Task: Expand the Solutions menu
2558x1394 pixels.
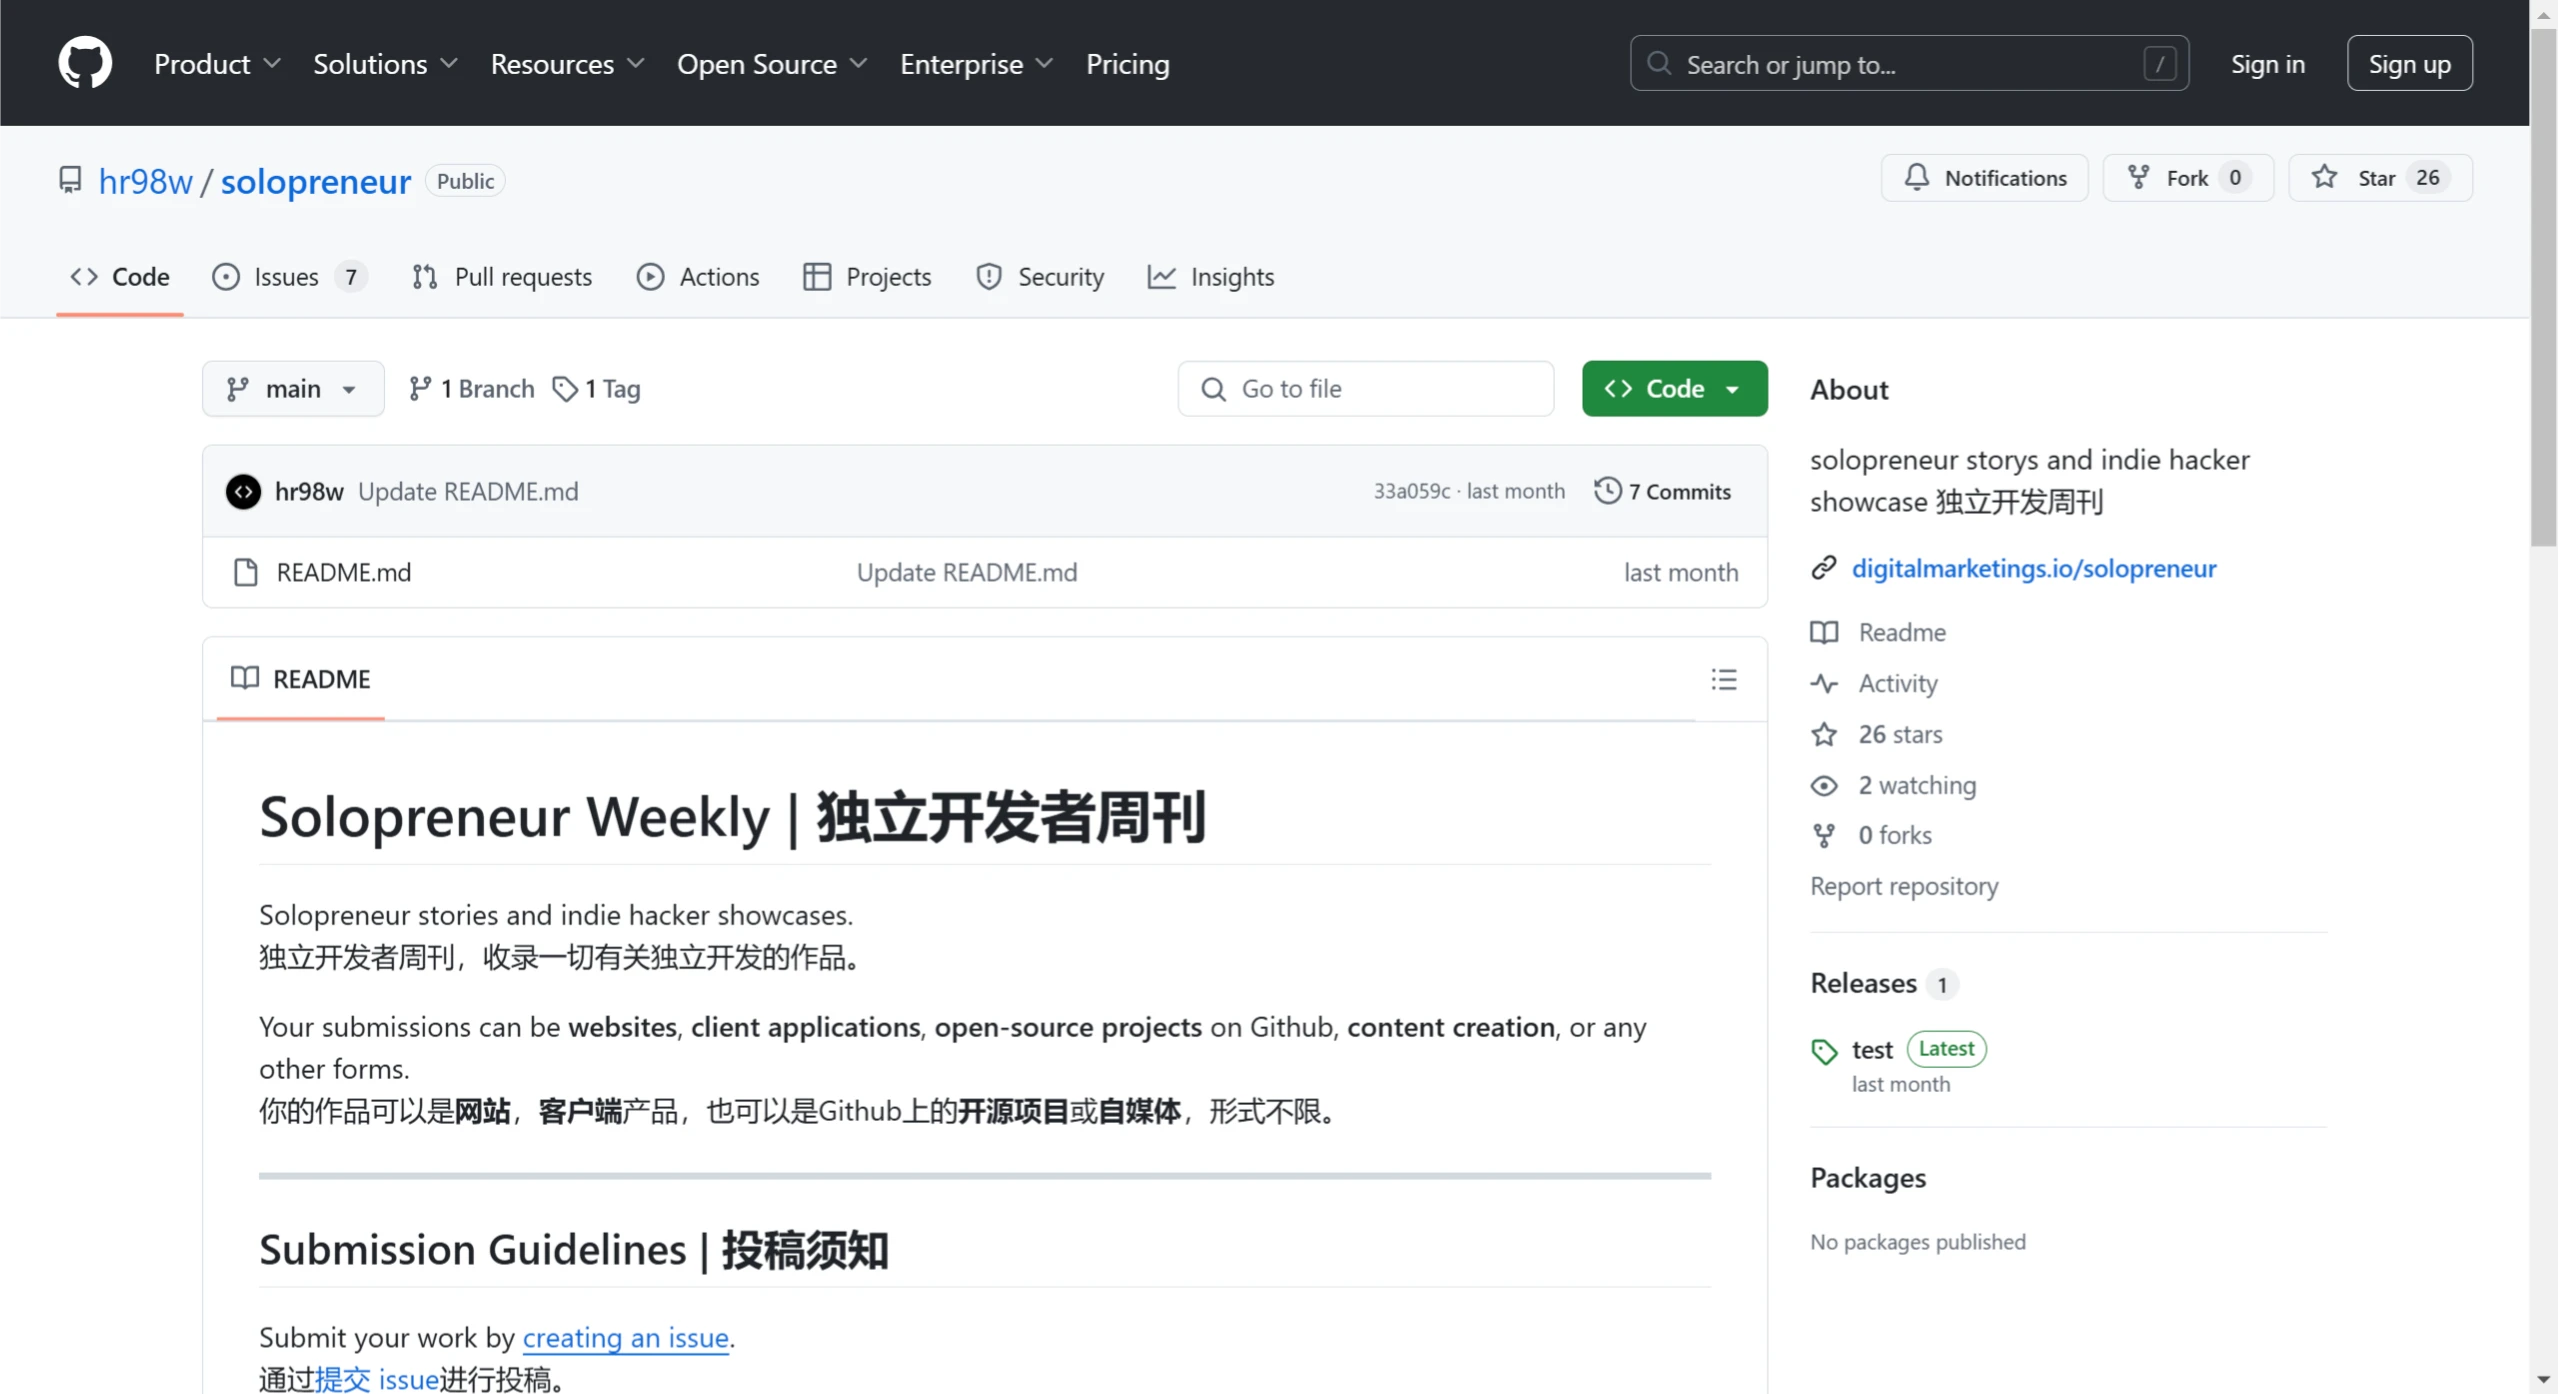Action: [385, 64]
